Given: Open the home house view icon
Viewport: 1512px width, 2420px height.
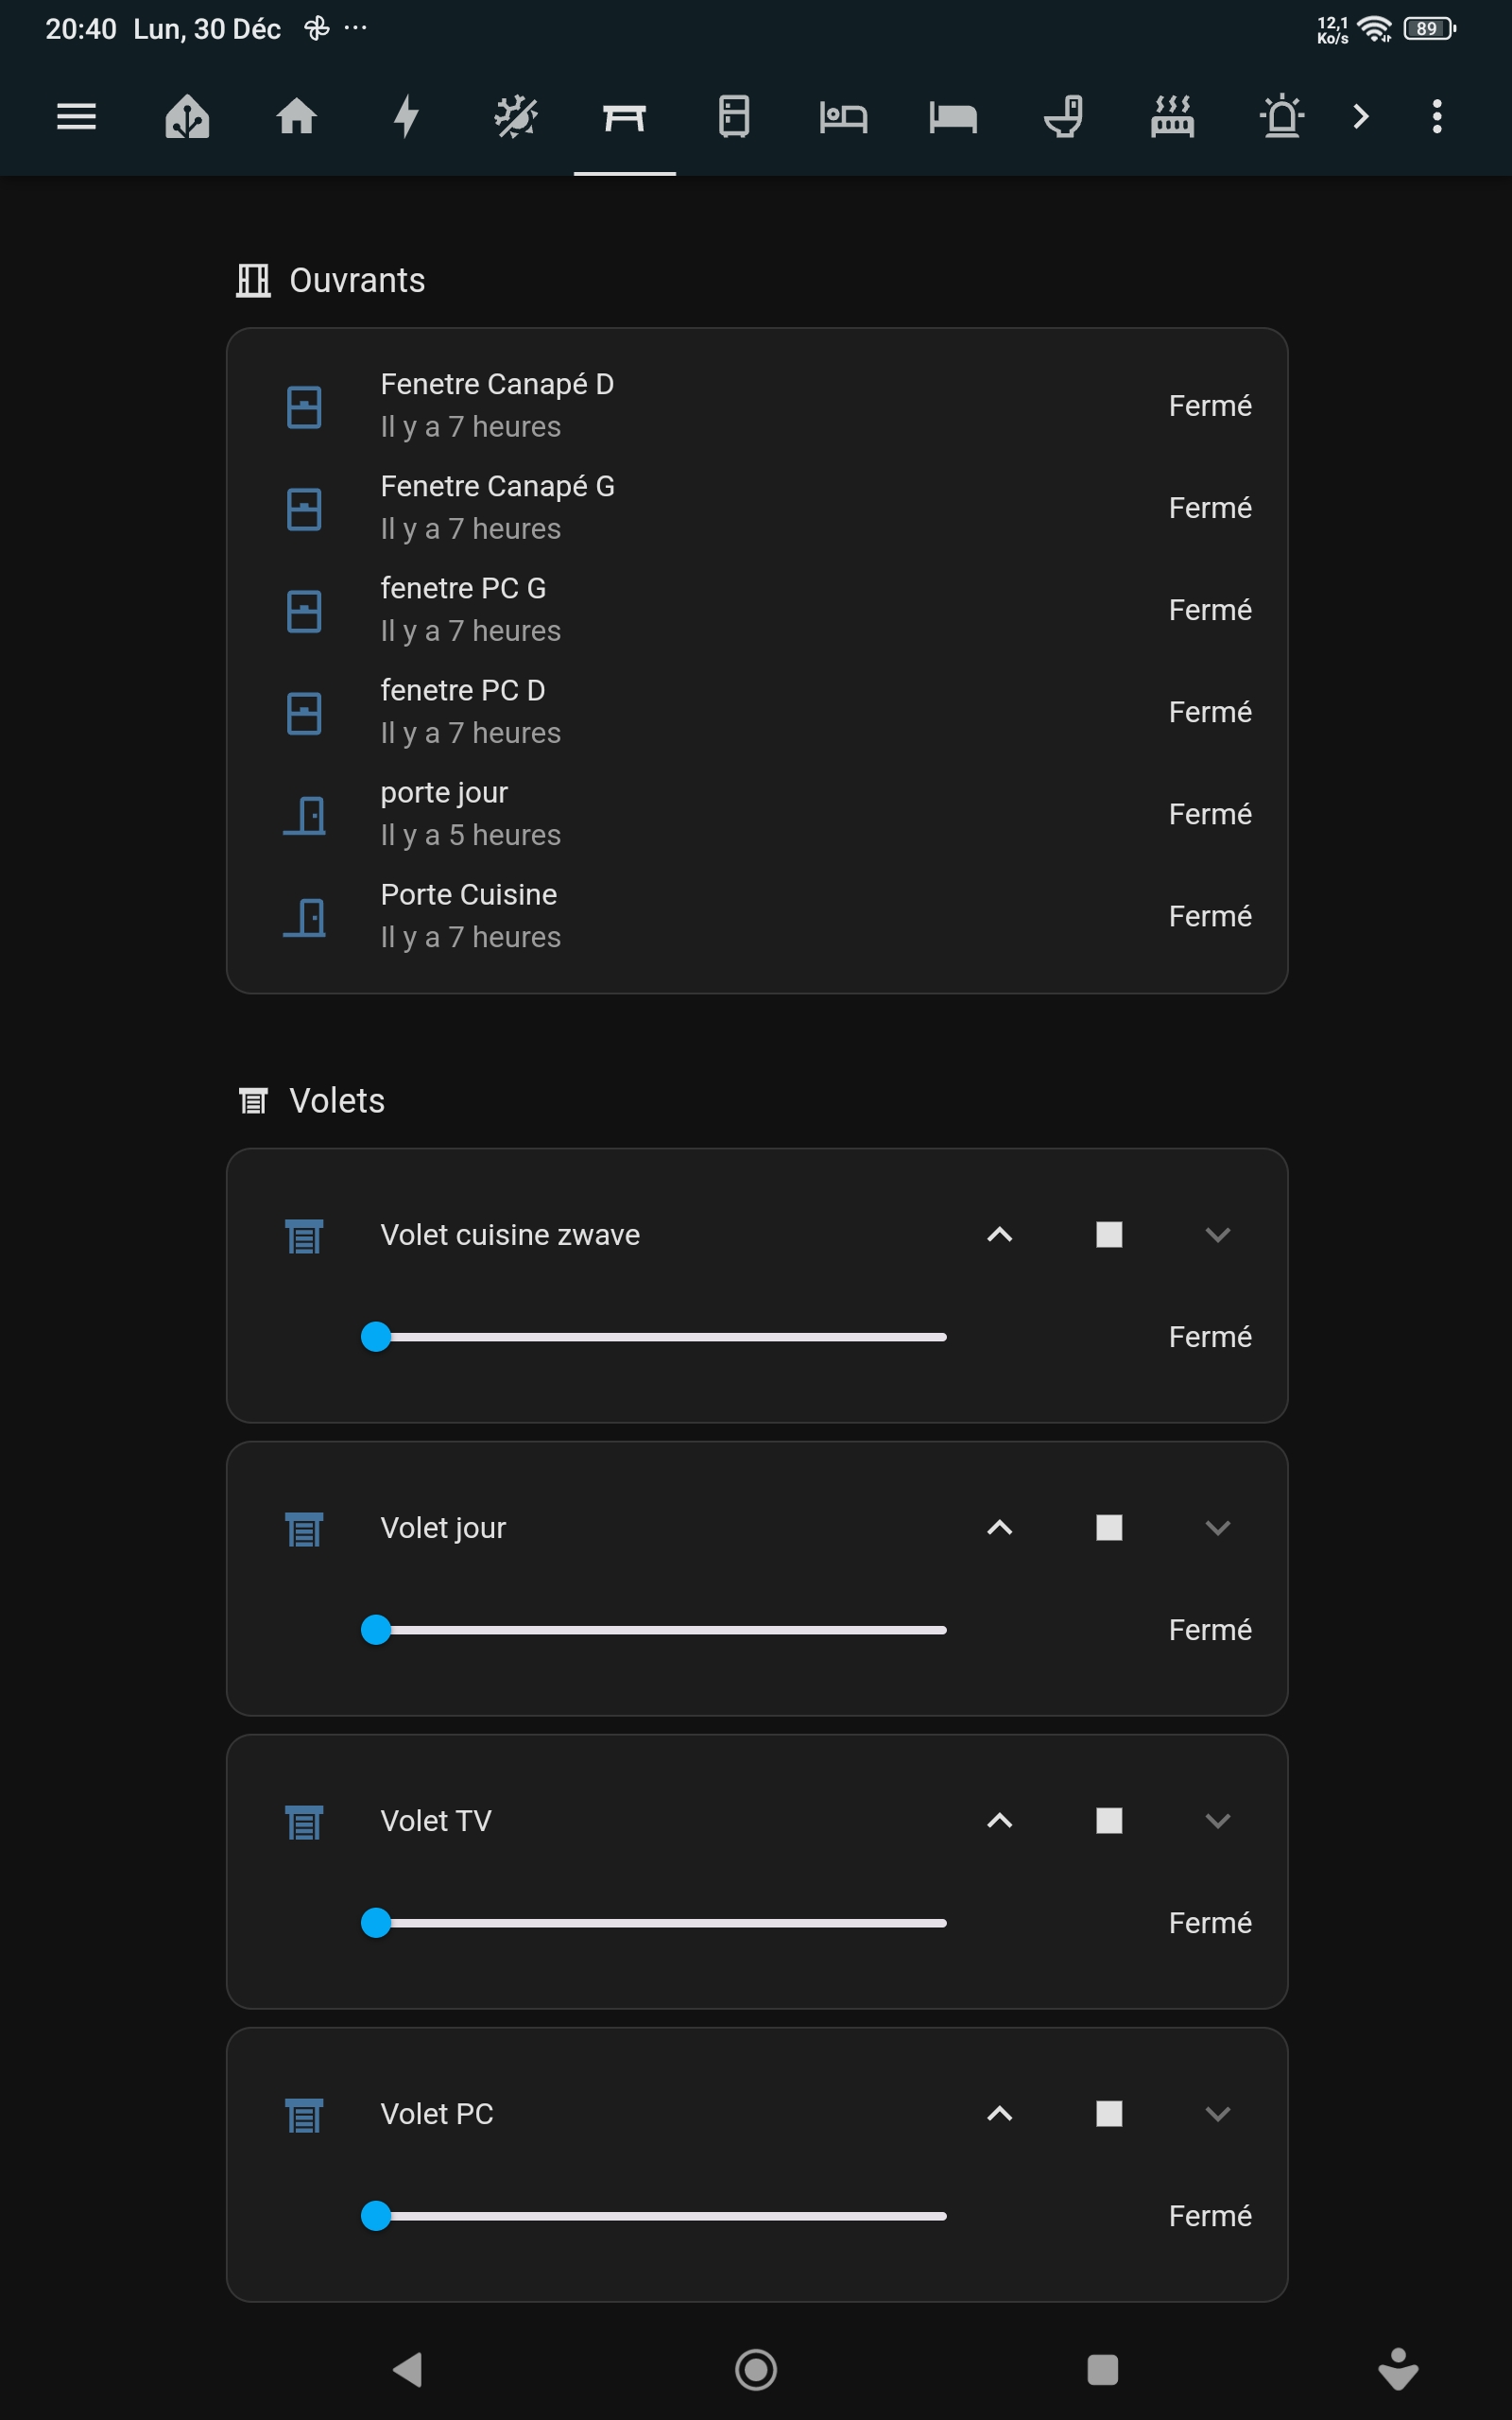Looking at the screenshot, I should [297, 117].
